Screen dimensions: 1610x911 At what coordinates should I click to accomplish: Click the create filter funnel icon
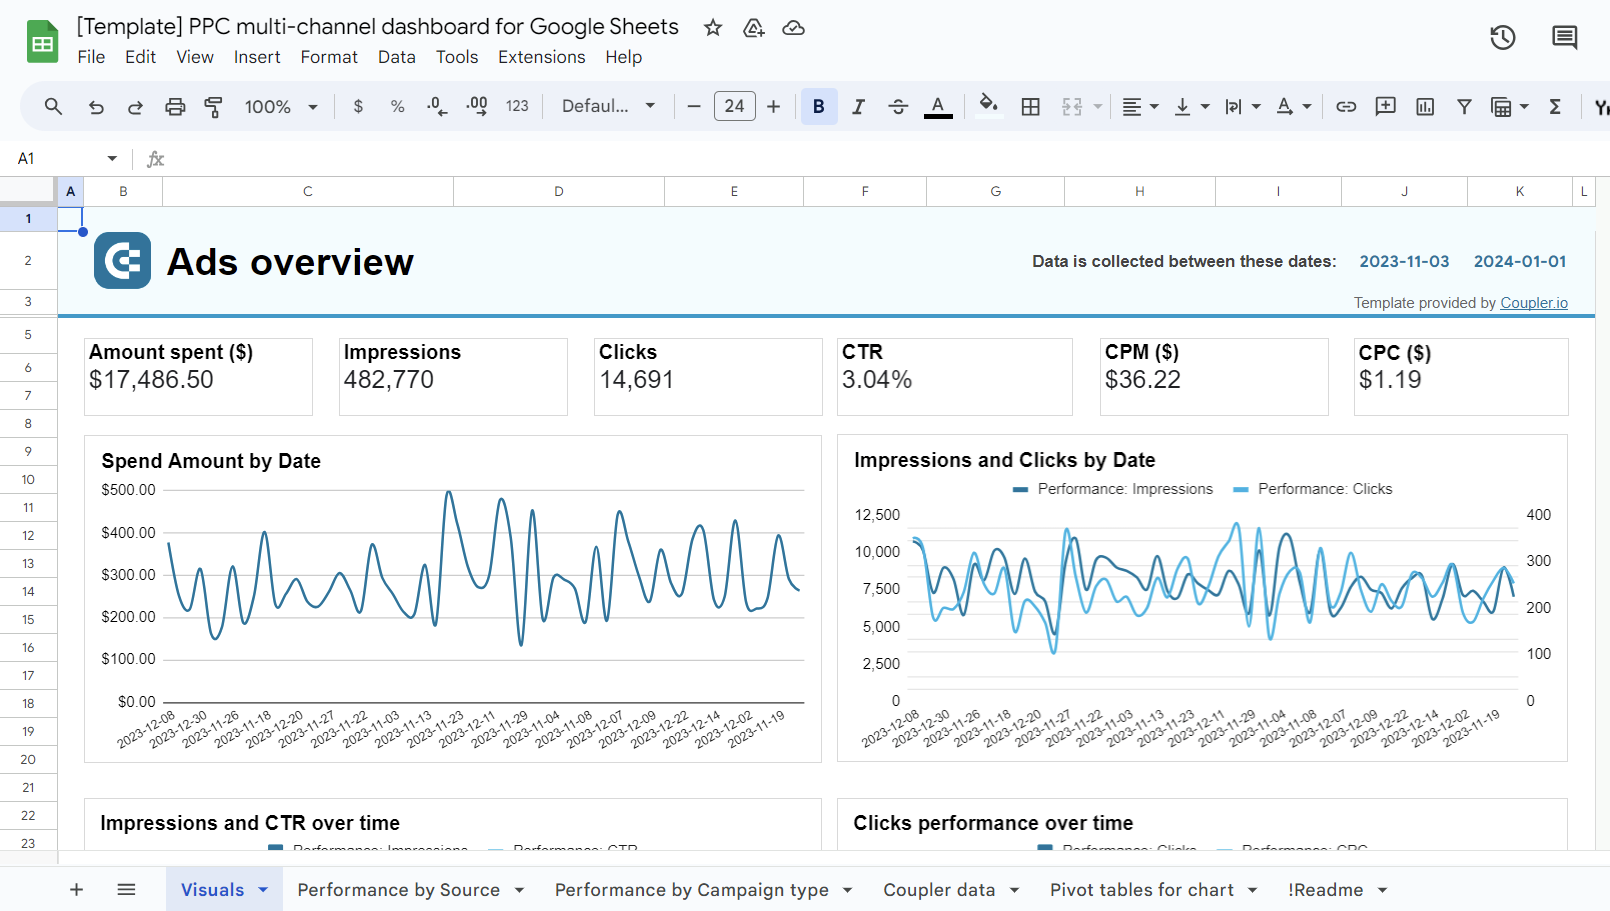(1464, 107)
